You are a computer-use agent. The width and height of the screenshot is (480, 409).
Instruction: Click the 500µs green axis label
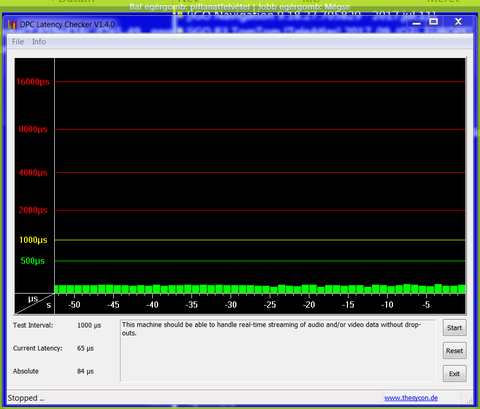coord(33,261)
